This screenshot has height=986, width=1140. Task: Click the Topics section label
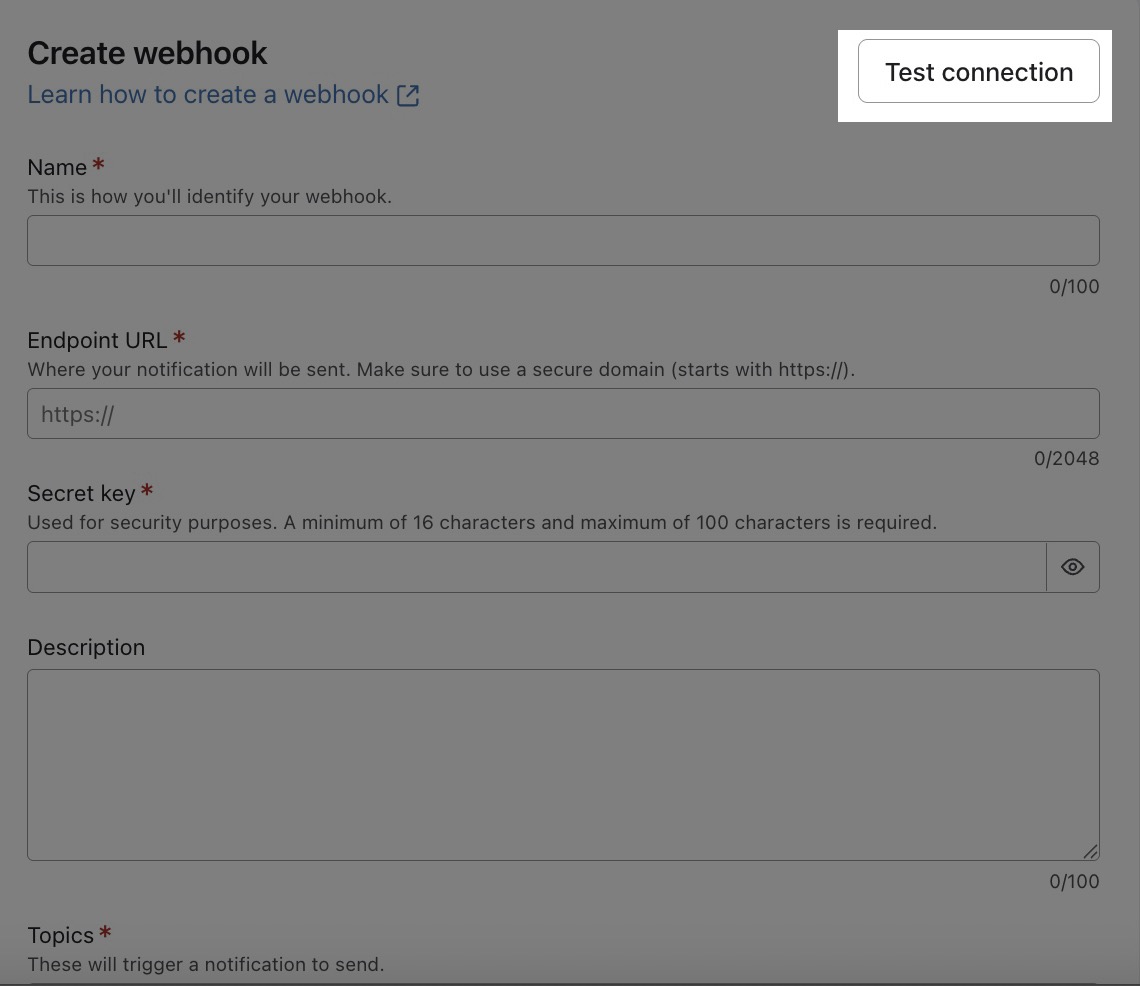click(60, 936)
